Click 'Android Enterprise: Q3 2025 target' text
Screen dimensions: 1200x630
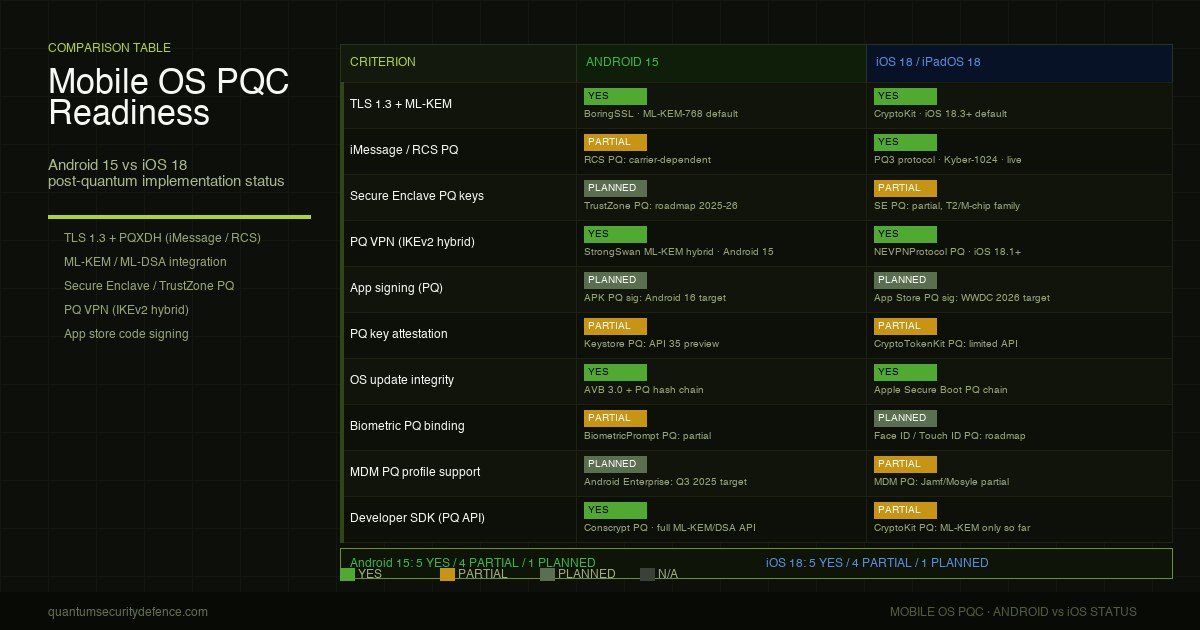[665, 482]
